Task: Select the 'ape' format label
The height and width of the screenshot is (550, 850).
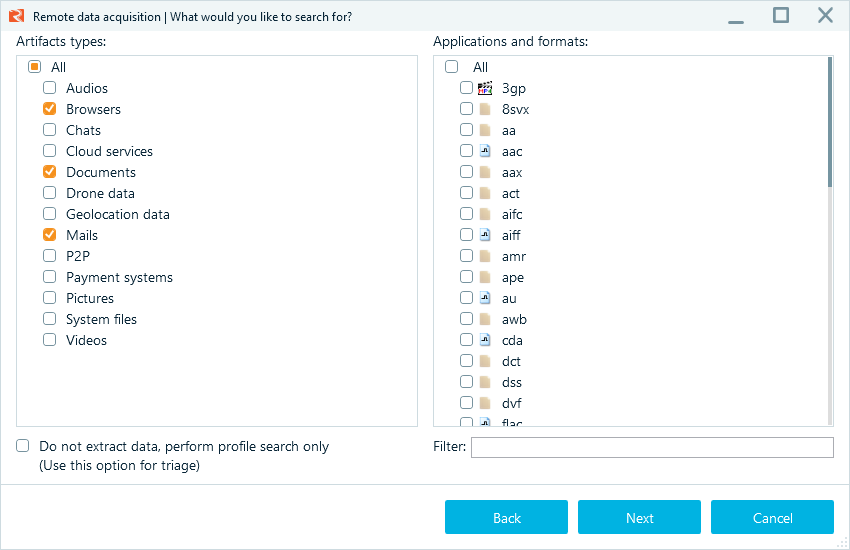Action: (x=513, y=278)
